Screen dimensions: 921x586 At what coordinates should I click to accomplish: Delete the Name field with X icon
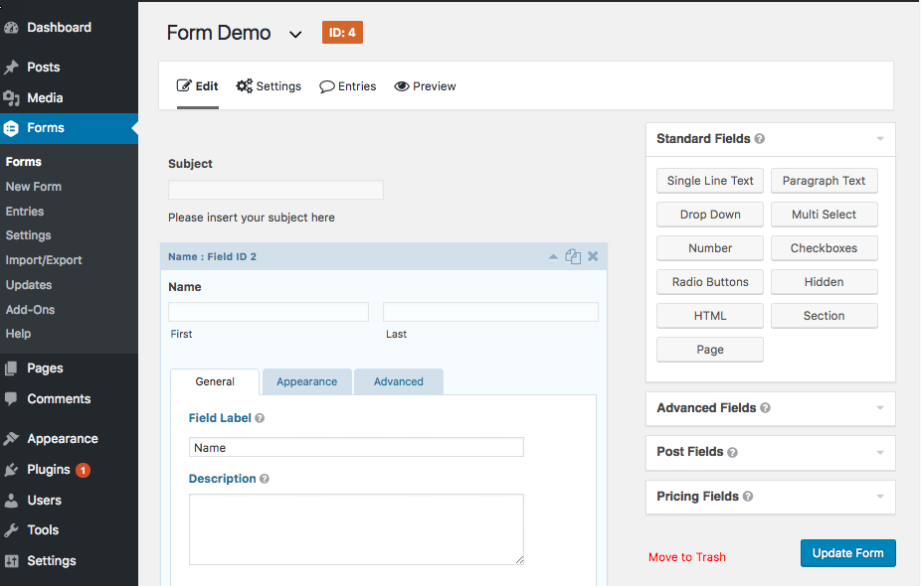pyautogui.click(x=593, y=257)
